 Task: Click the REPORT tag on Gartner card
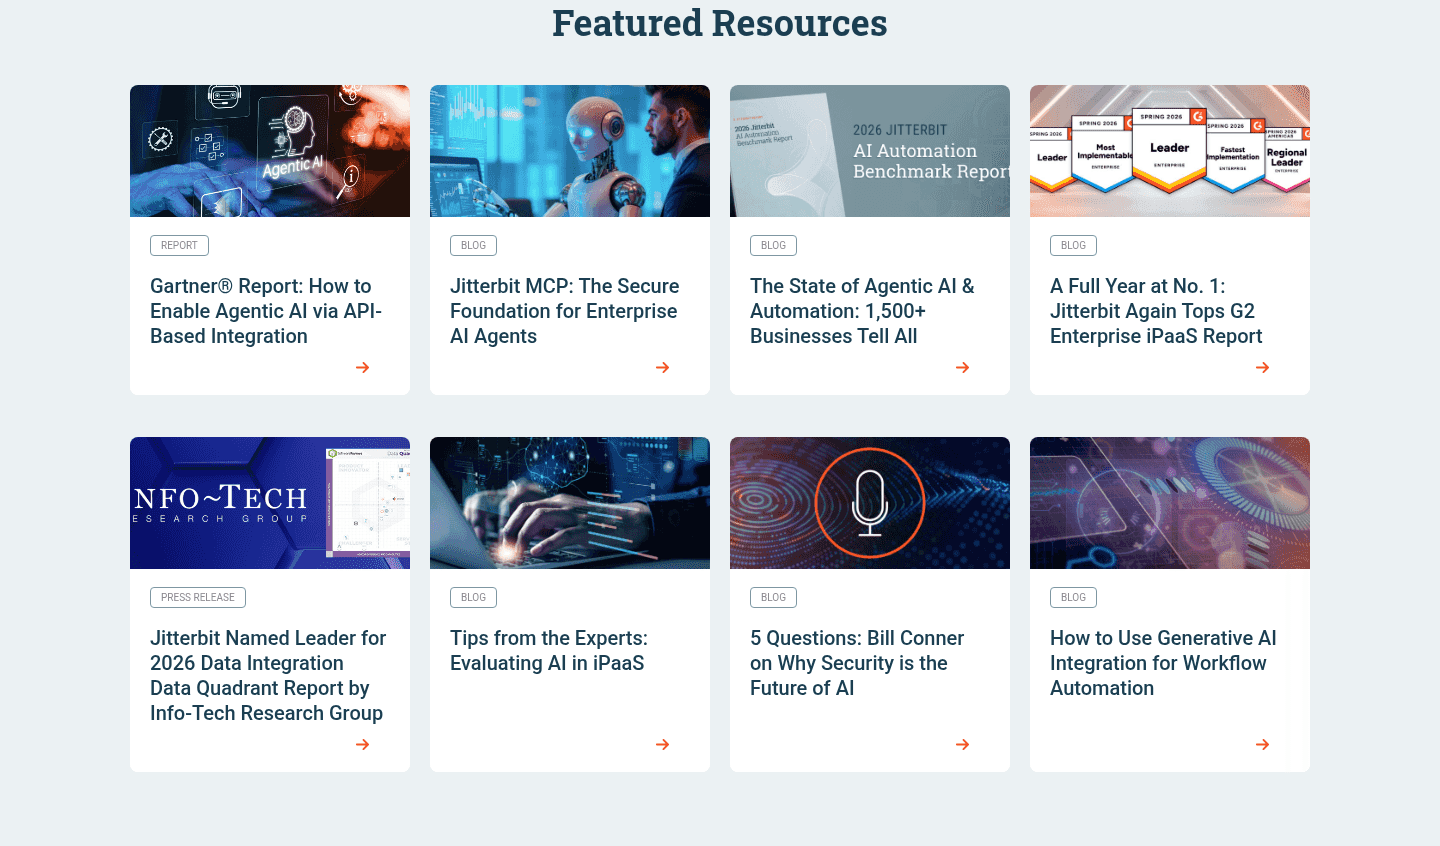tap(179, 245)
